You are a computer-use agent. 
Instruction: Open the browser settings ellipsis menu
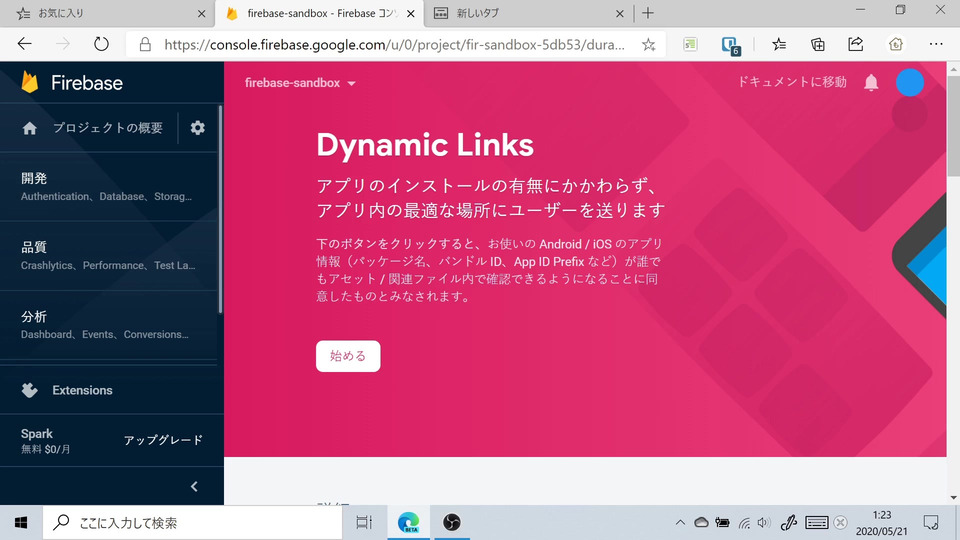tap(936, 44)
